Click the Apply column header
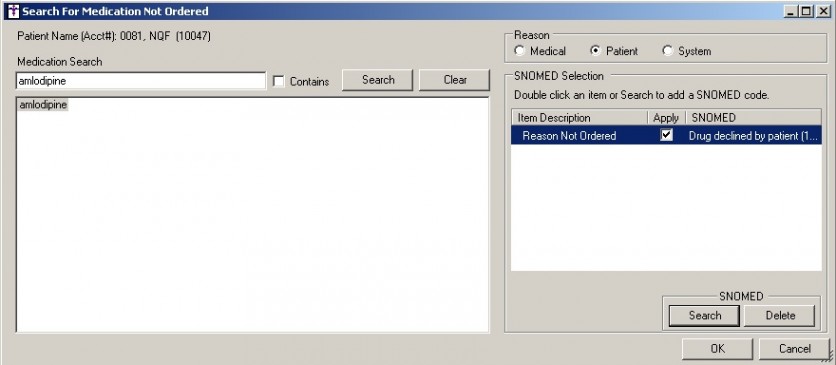This screenshot has width=836, height=365. click(x=666, y=118)
